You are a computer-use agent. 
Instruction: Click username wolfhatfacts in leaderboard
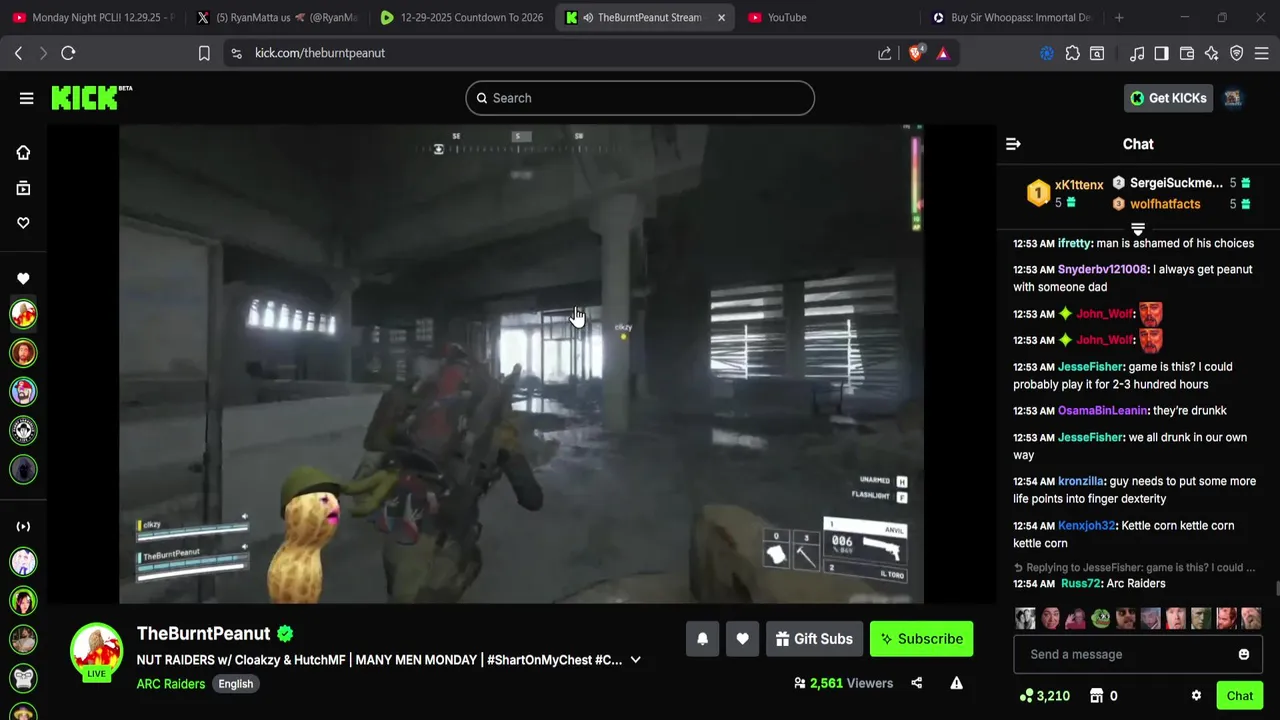click(1165, 204)
